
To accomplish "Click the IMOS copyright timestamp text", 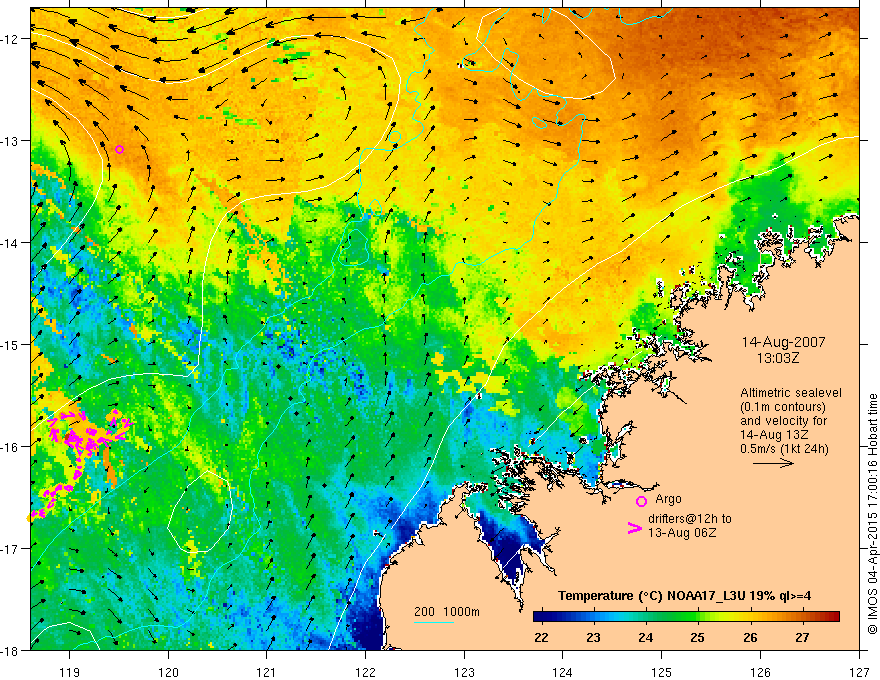I will (x=872, y=513).
